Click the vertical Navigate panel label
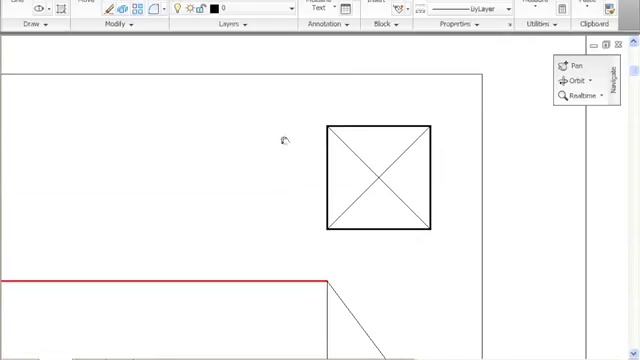Image resolution: width=640 pixels, height=360 pixels. click(613, 80)
